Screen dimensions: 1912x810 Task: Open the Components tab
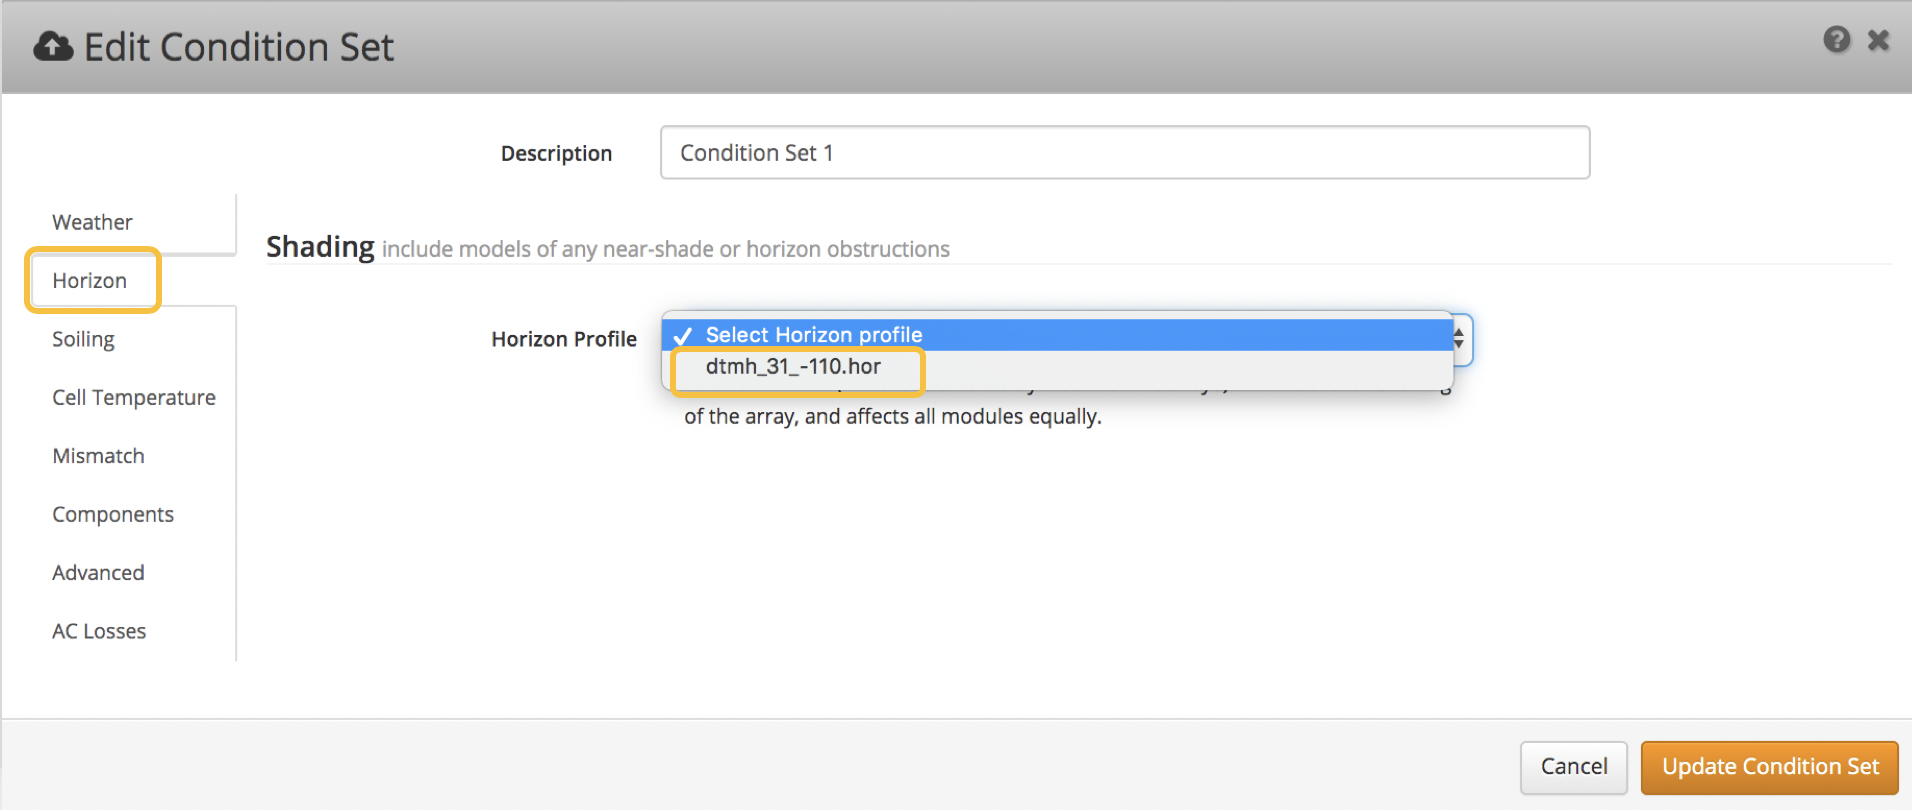coord(113,515)
